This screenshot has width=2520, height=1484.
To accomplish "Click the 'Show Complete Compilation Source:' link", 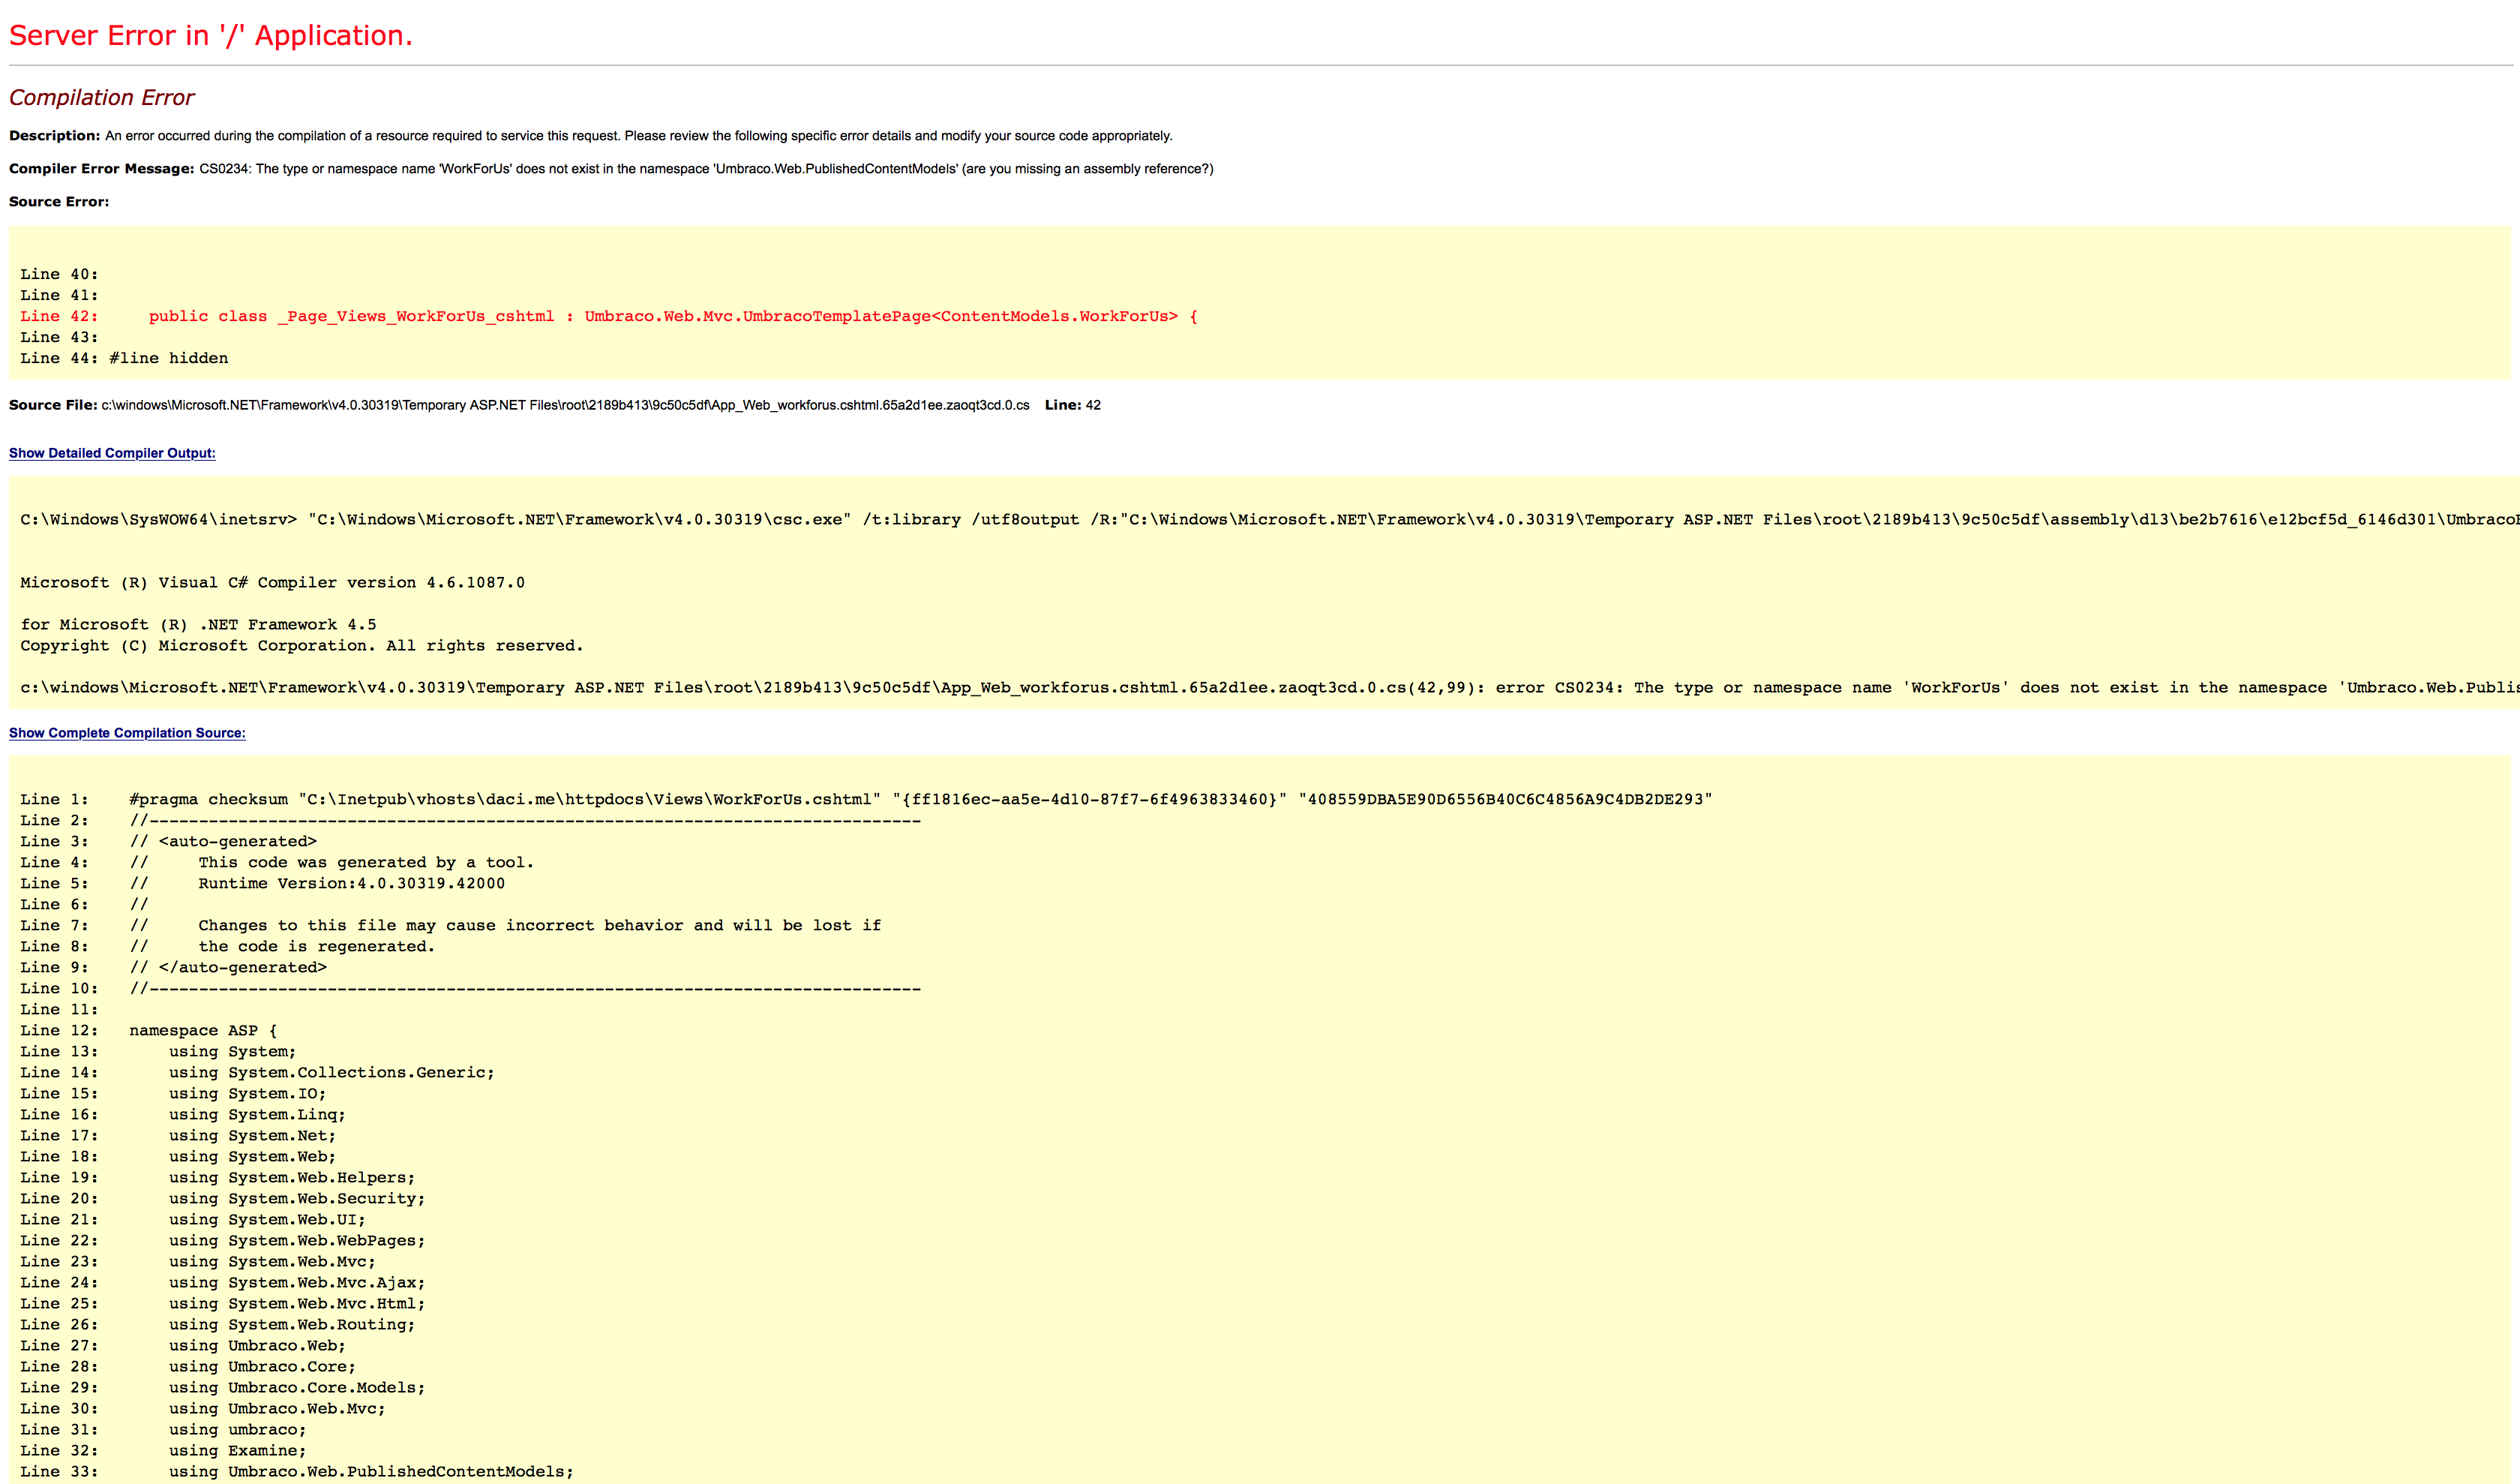I will (x=127, y=733).
